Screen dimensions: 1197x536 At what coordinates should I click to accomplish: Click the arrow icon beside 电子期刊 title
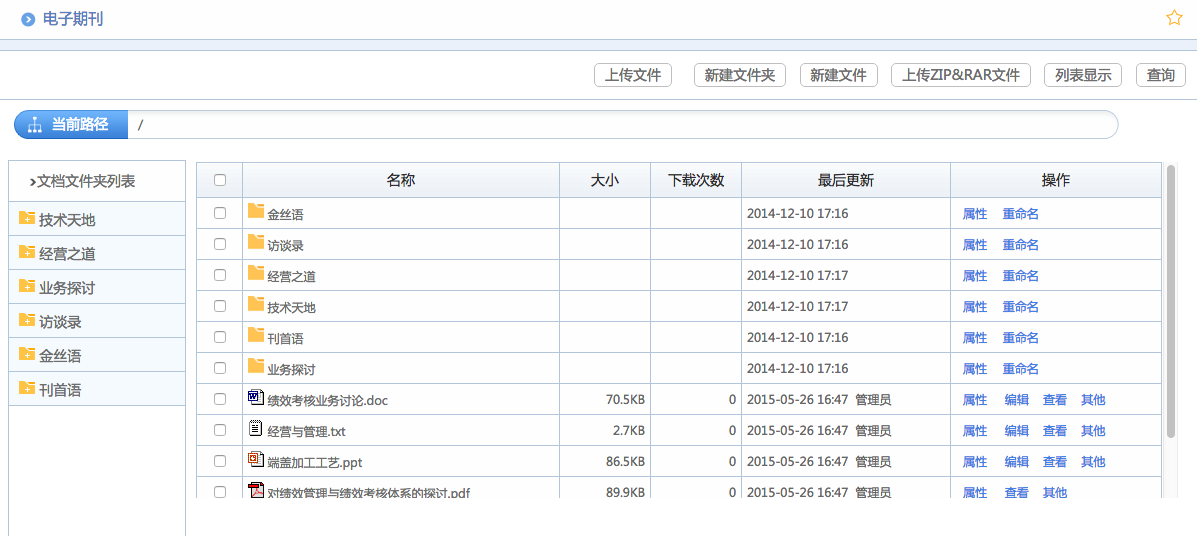[28, 19]
